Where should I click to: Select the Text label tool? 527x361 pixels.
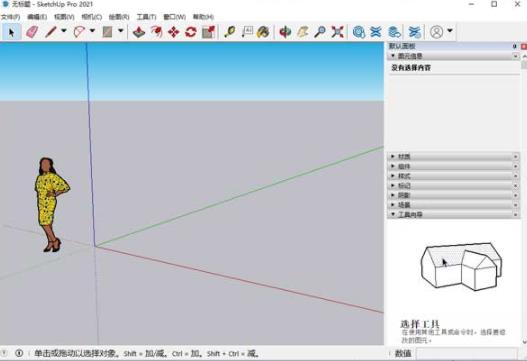(x=247, y=32)
